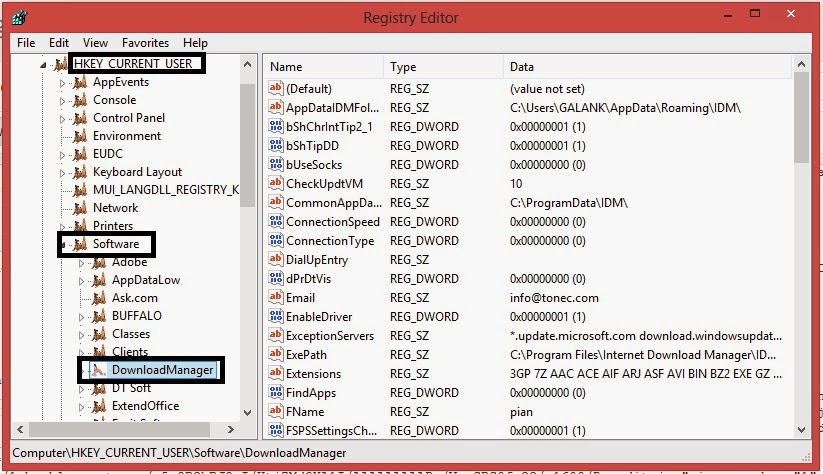Open the Edit menu

(x=59, y=43)
